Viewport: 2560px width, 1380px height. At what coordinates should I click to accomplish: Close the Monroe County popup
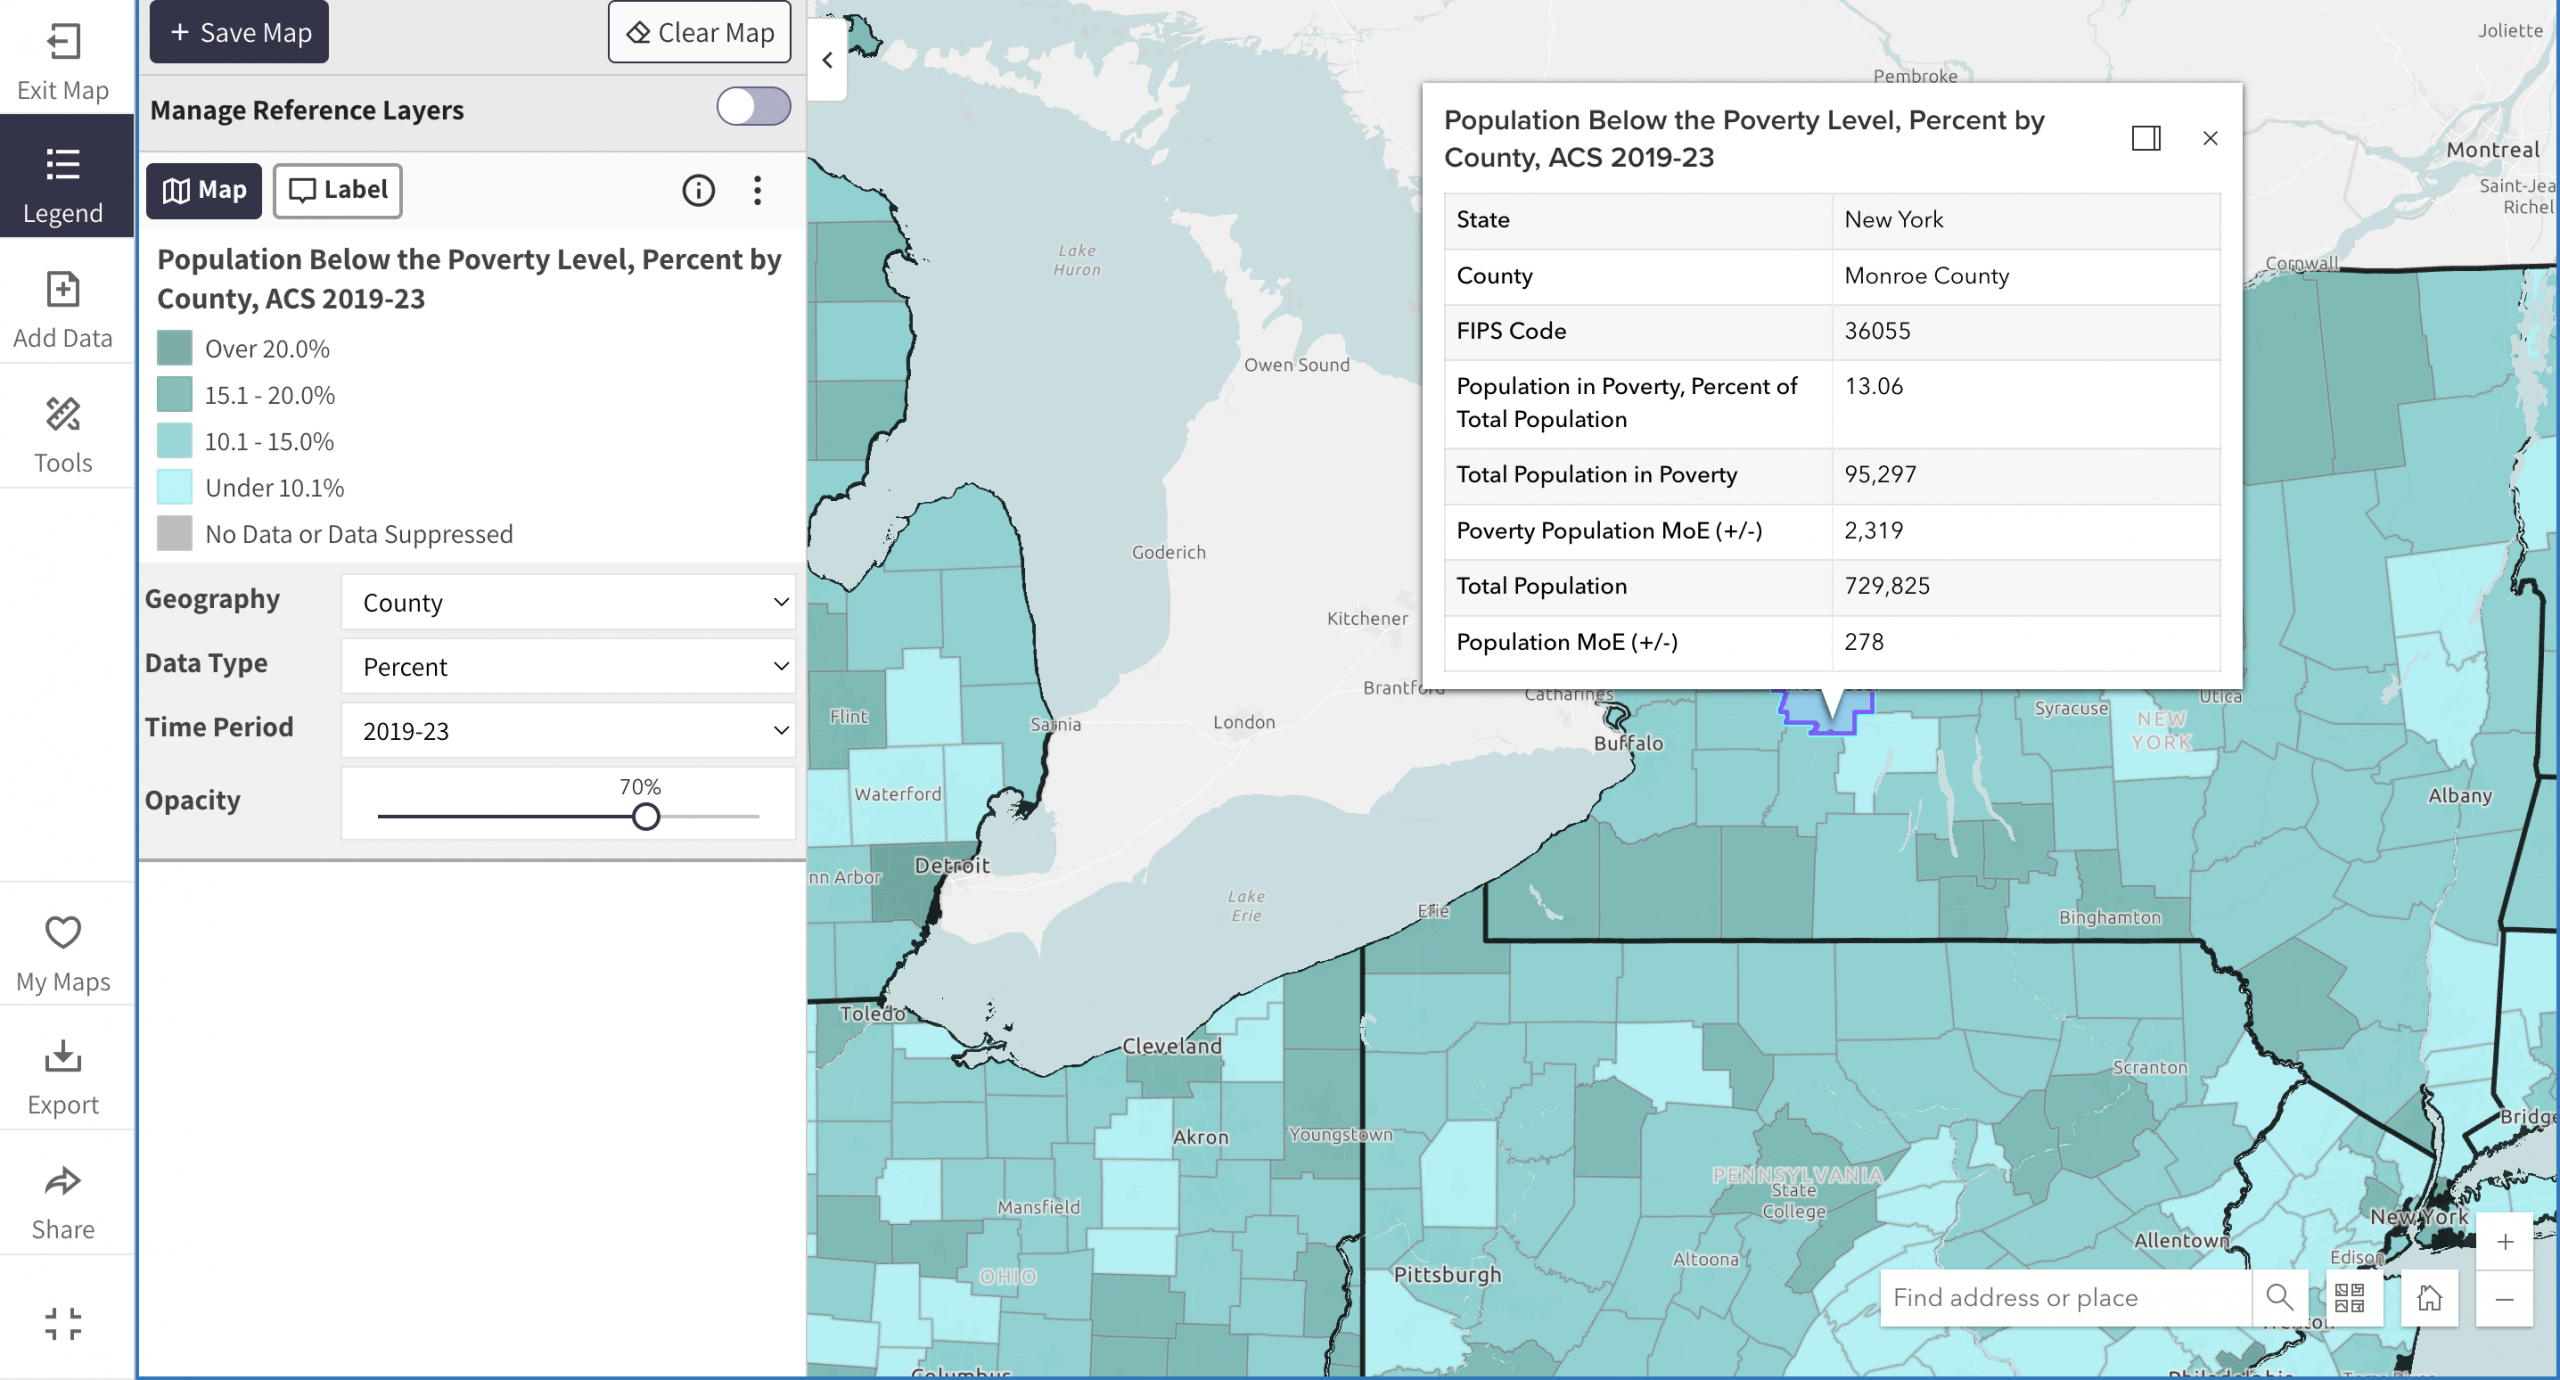tap(2210, 138)
